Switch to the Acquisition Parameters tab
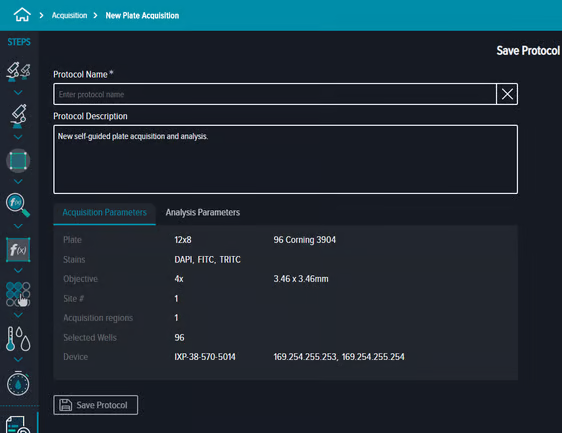562x433 pixels. [104, 213]
